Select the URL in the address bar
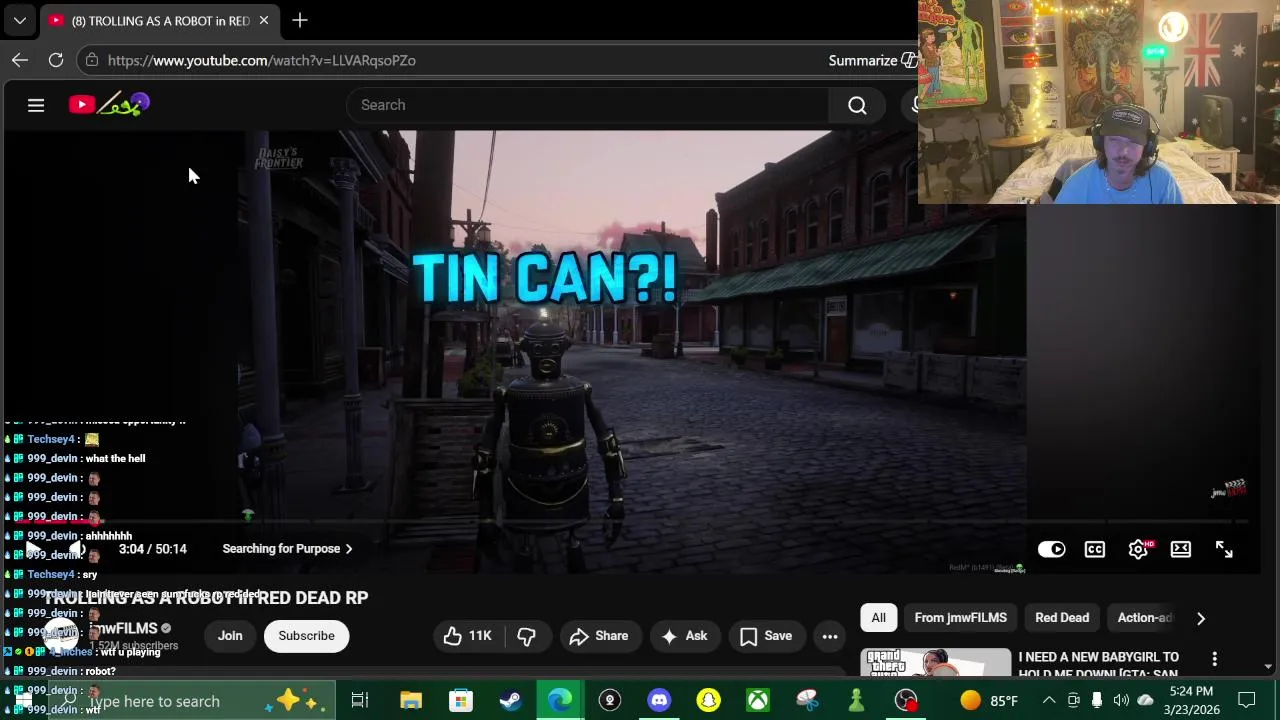Screen dimensions: 1280x720 click(262, 60)
